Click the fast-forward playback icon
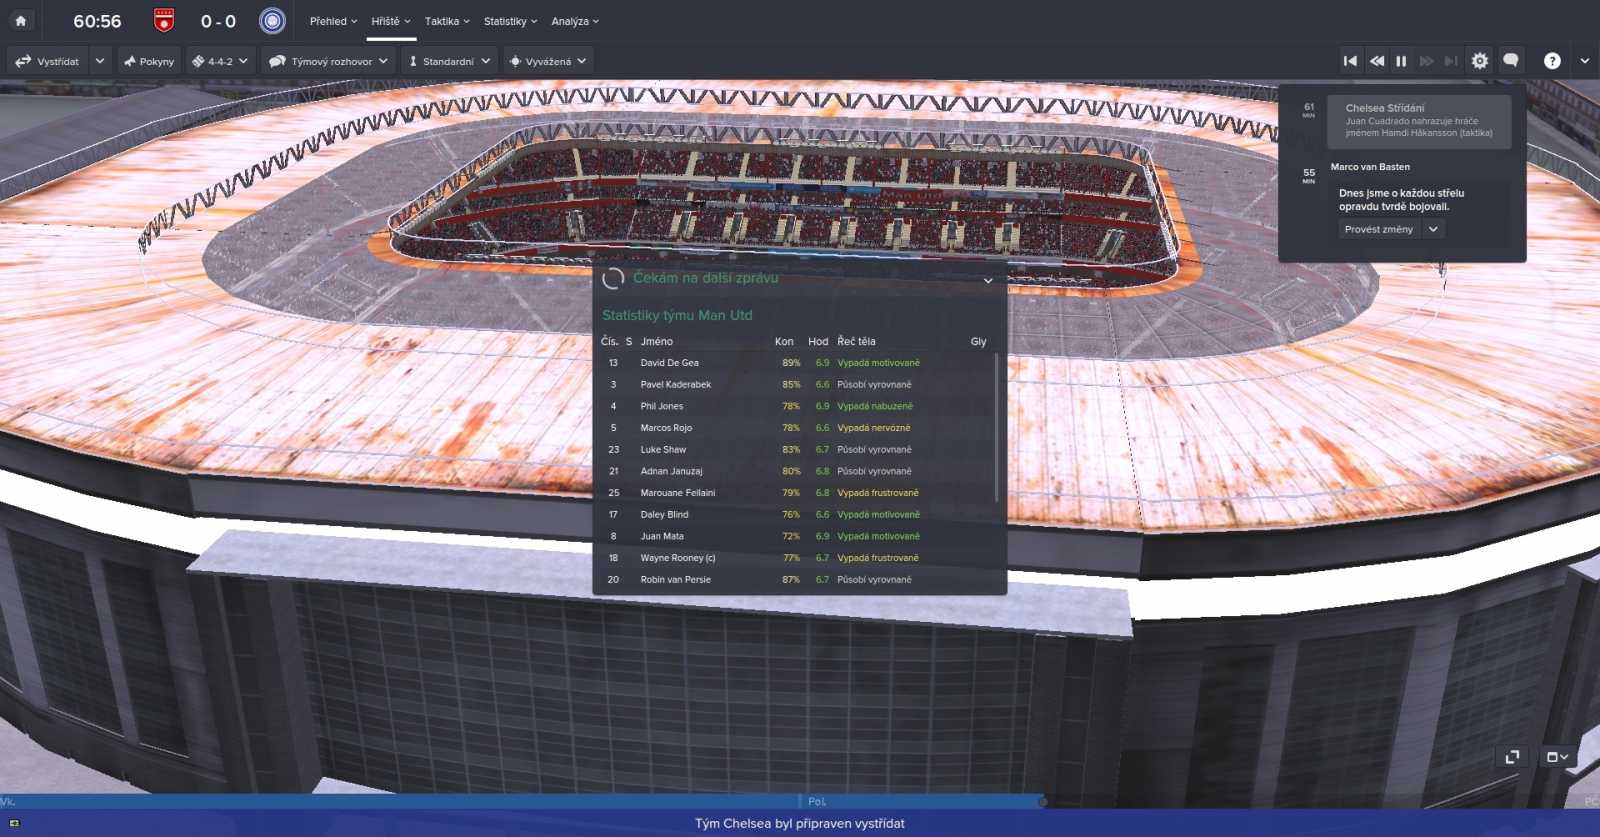 1426,61
